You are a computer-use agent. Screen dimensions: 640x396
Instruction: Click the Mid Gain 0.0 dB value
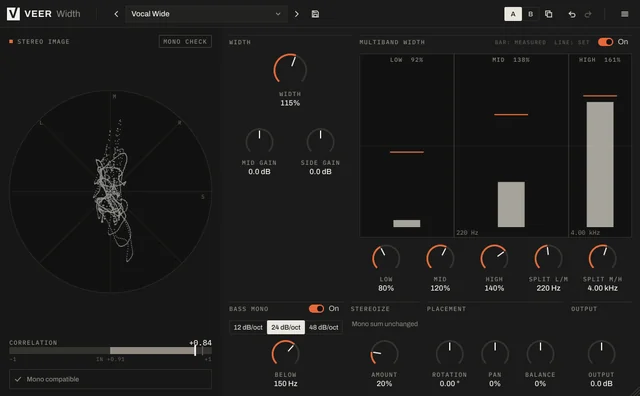(x=259, y=171)
